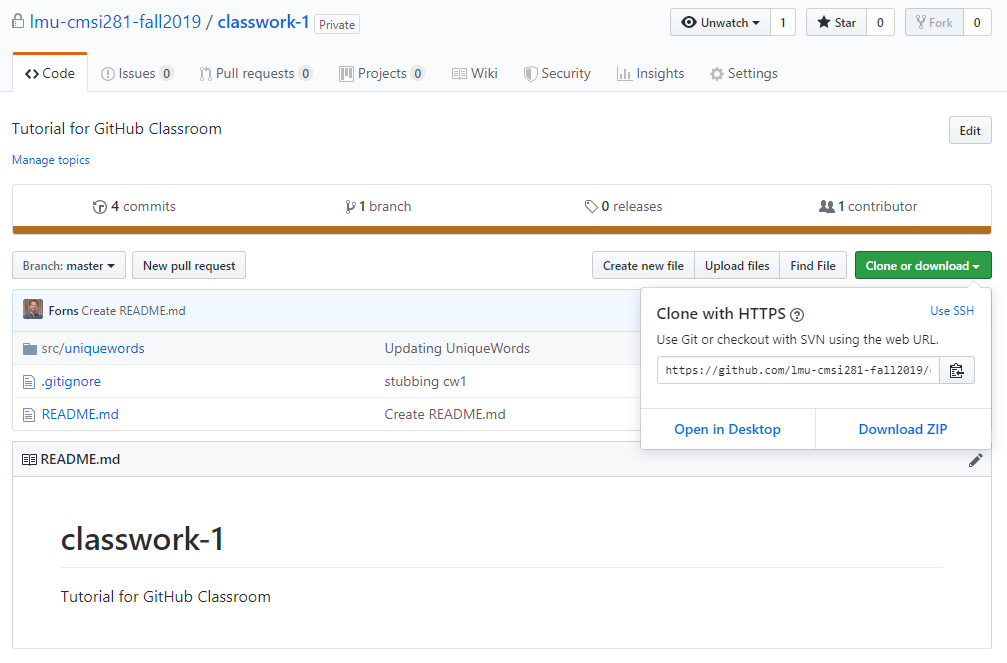The height and width of the screenshot is (663, 1007).
Task: Open the Pull requests tab
Action: click(x=256, y=73)
